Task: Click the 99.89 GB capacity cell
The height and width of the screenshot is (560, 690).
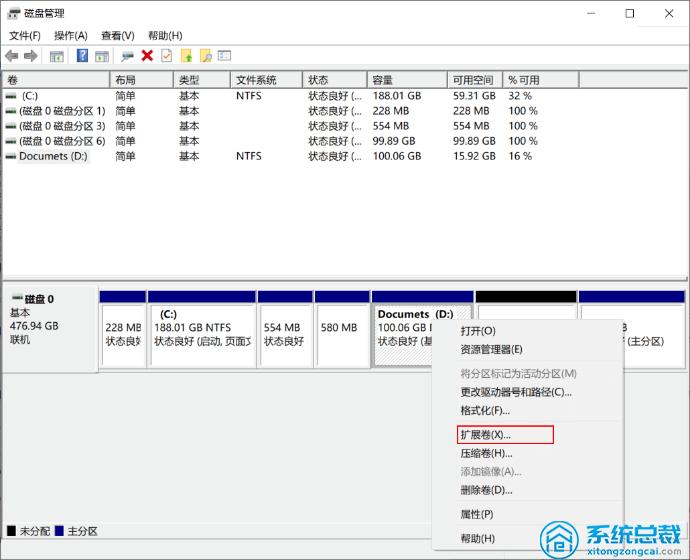Action: coord(394,141)
